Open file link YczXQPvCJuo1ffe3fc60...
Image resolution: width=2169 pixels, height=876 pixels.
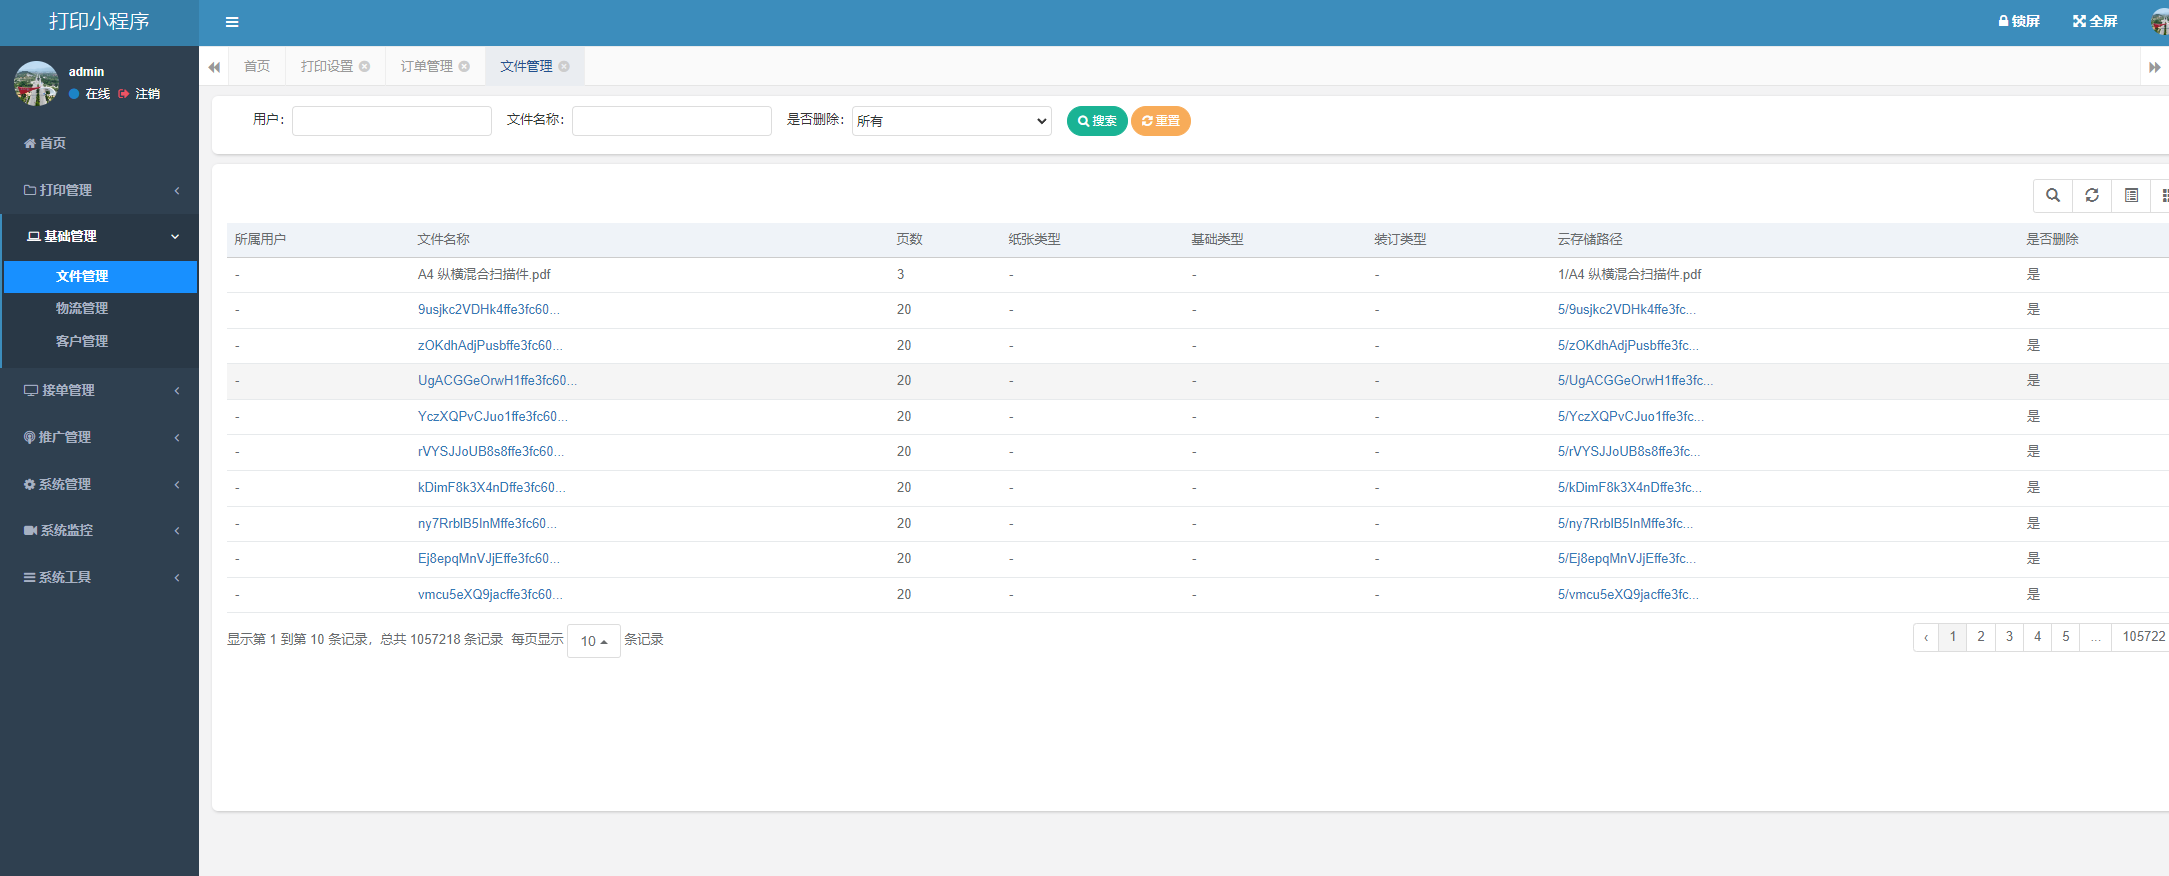492,417
